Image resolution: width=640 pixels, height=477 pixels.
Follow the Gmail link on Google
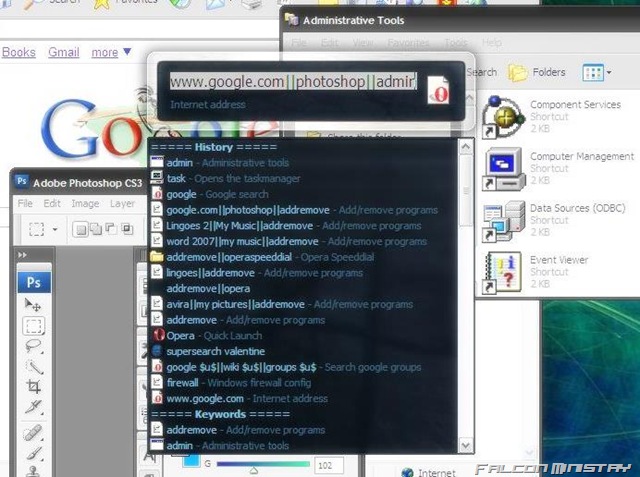coord(64,52)
